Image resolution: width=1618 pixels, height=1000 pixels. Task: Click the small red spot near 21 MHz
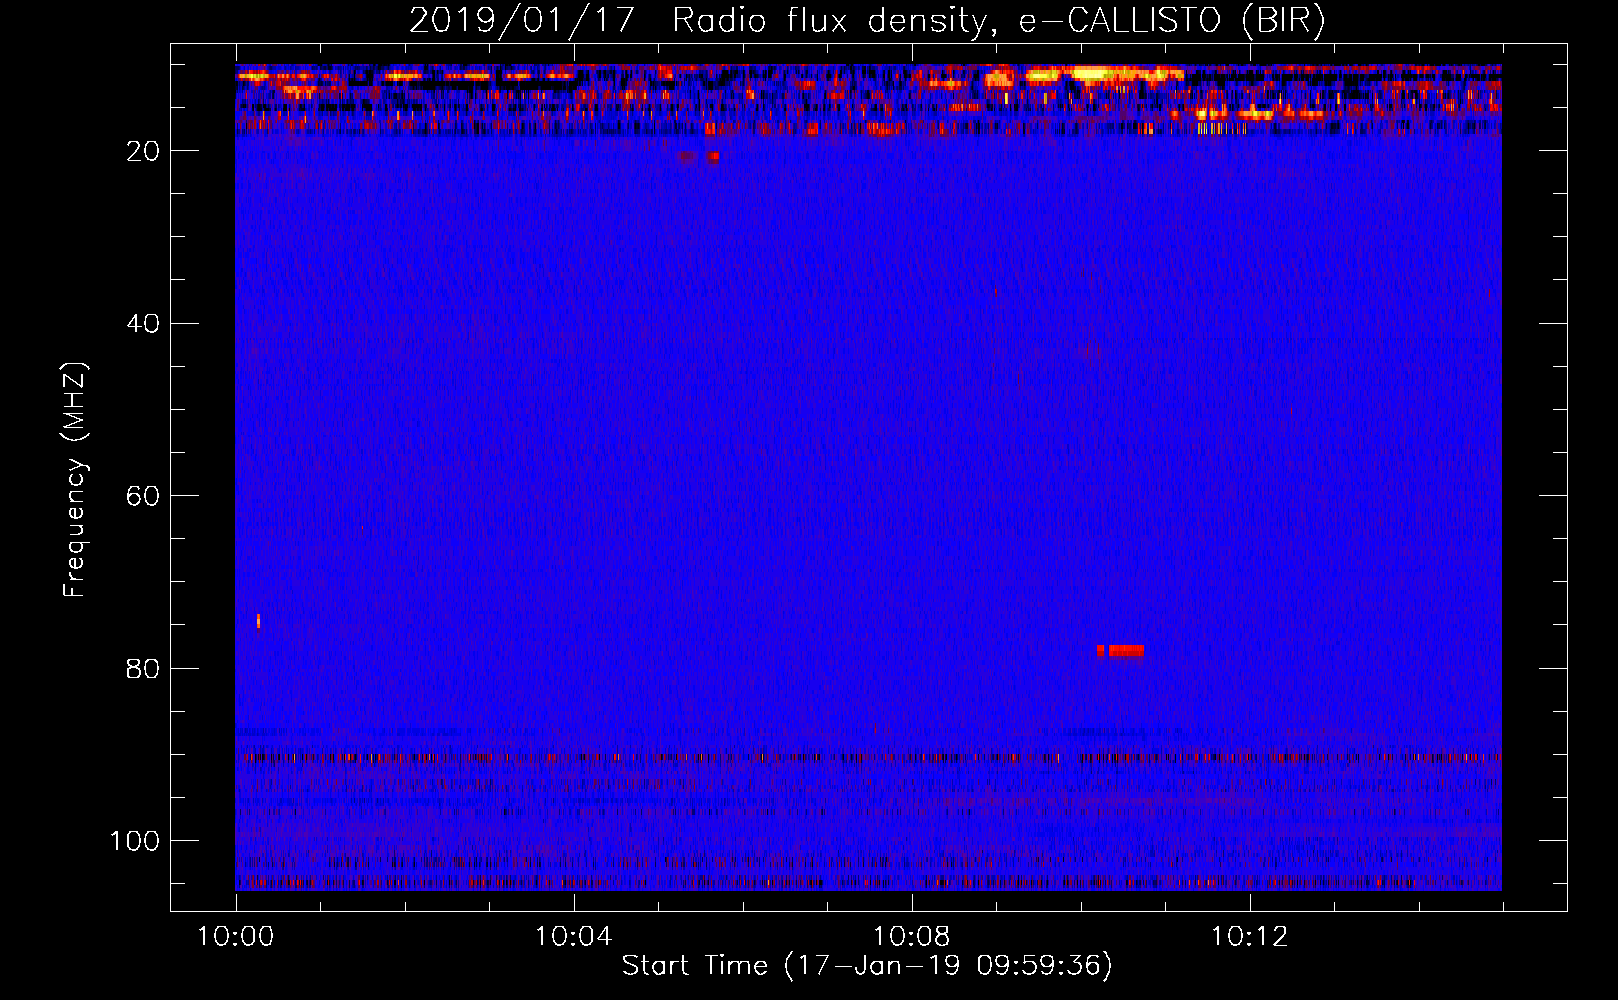714,157
